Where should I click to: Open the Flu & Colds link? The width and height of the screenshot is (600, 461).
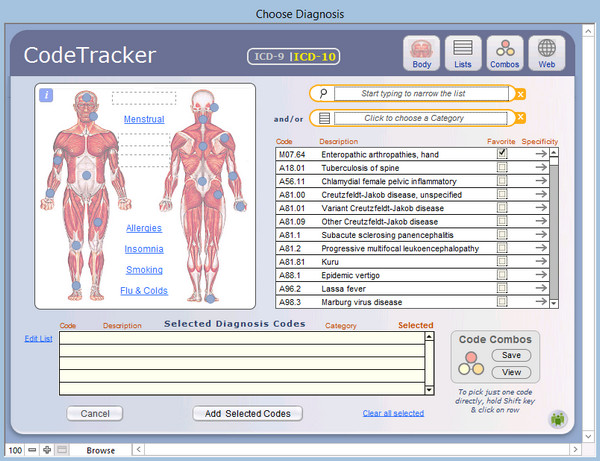(144, 291)
